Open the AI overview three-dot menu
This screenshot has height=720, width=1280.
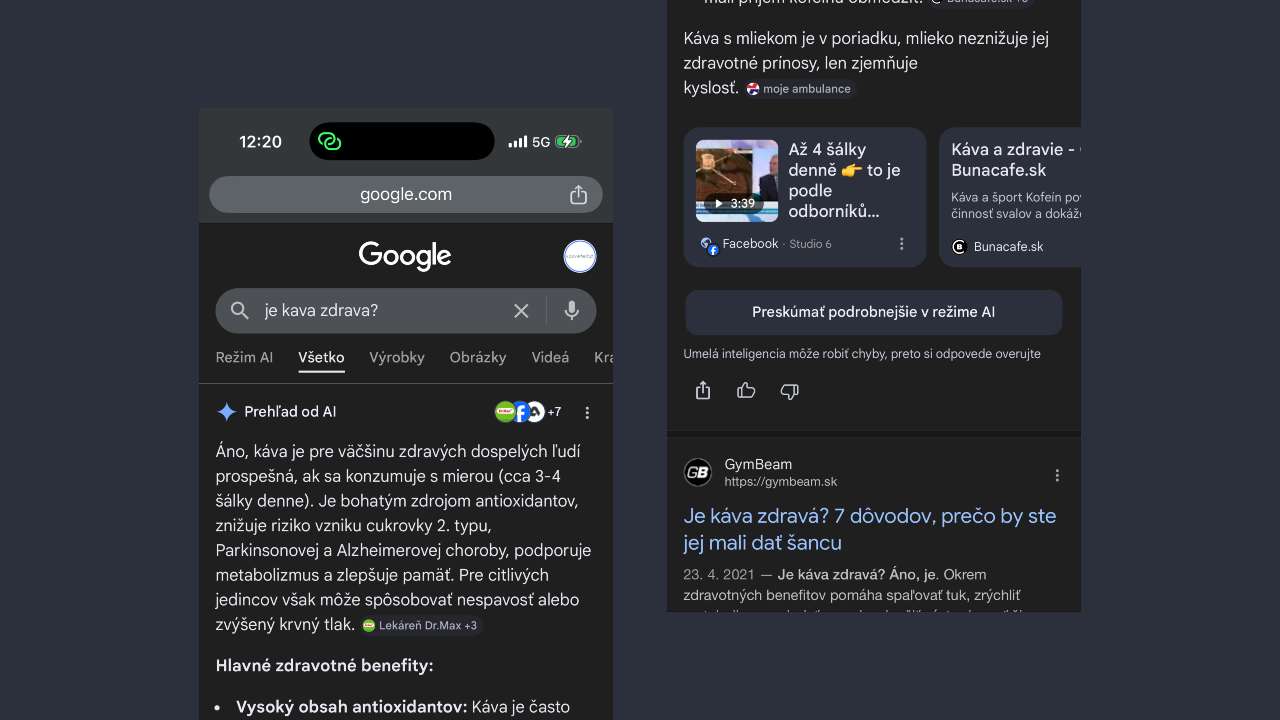[587, 412]
